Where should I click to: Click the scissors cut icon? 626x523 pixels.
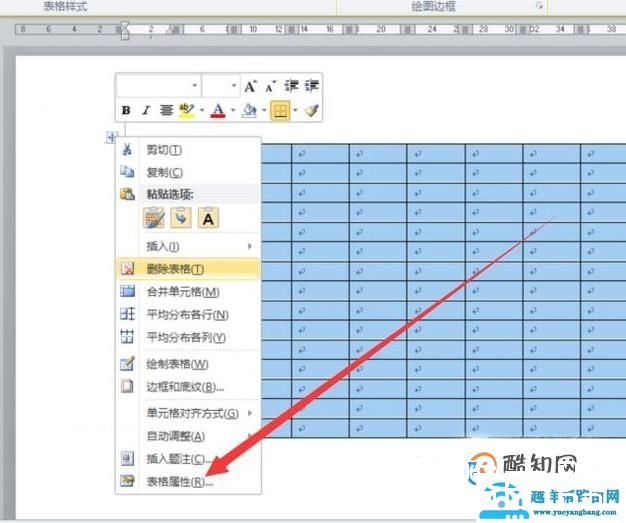(127, 149)
